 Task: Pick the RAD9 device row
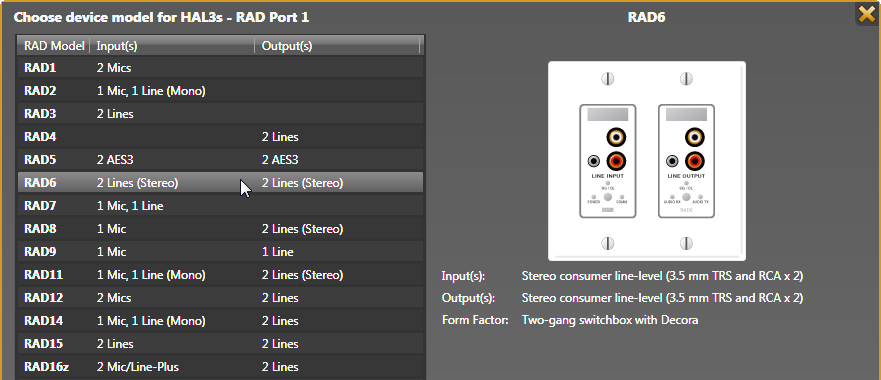[220, 252]
